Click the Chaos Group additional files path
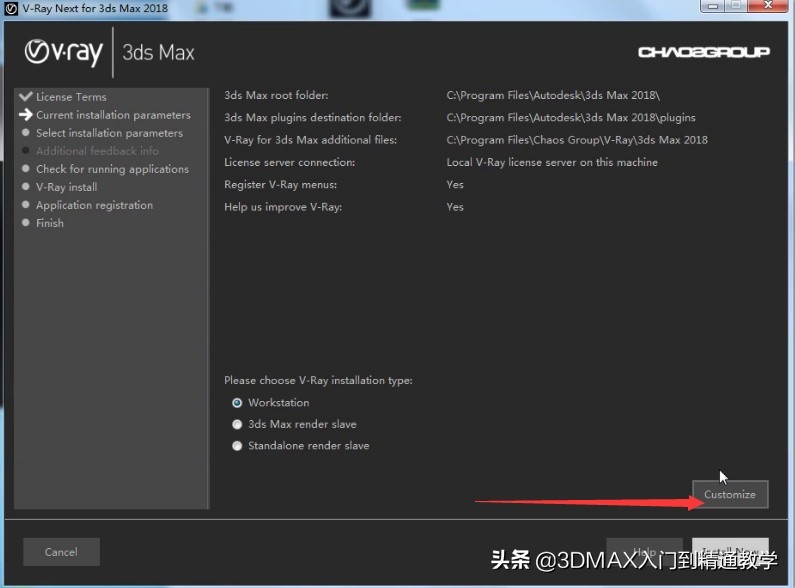Viewport: 795px width, 588px height. [x=577, y=140]
